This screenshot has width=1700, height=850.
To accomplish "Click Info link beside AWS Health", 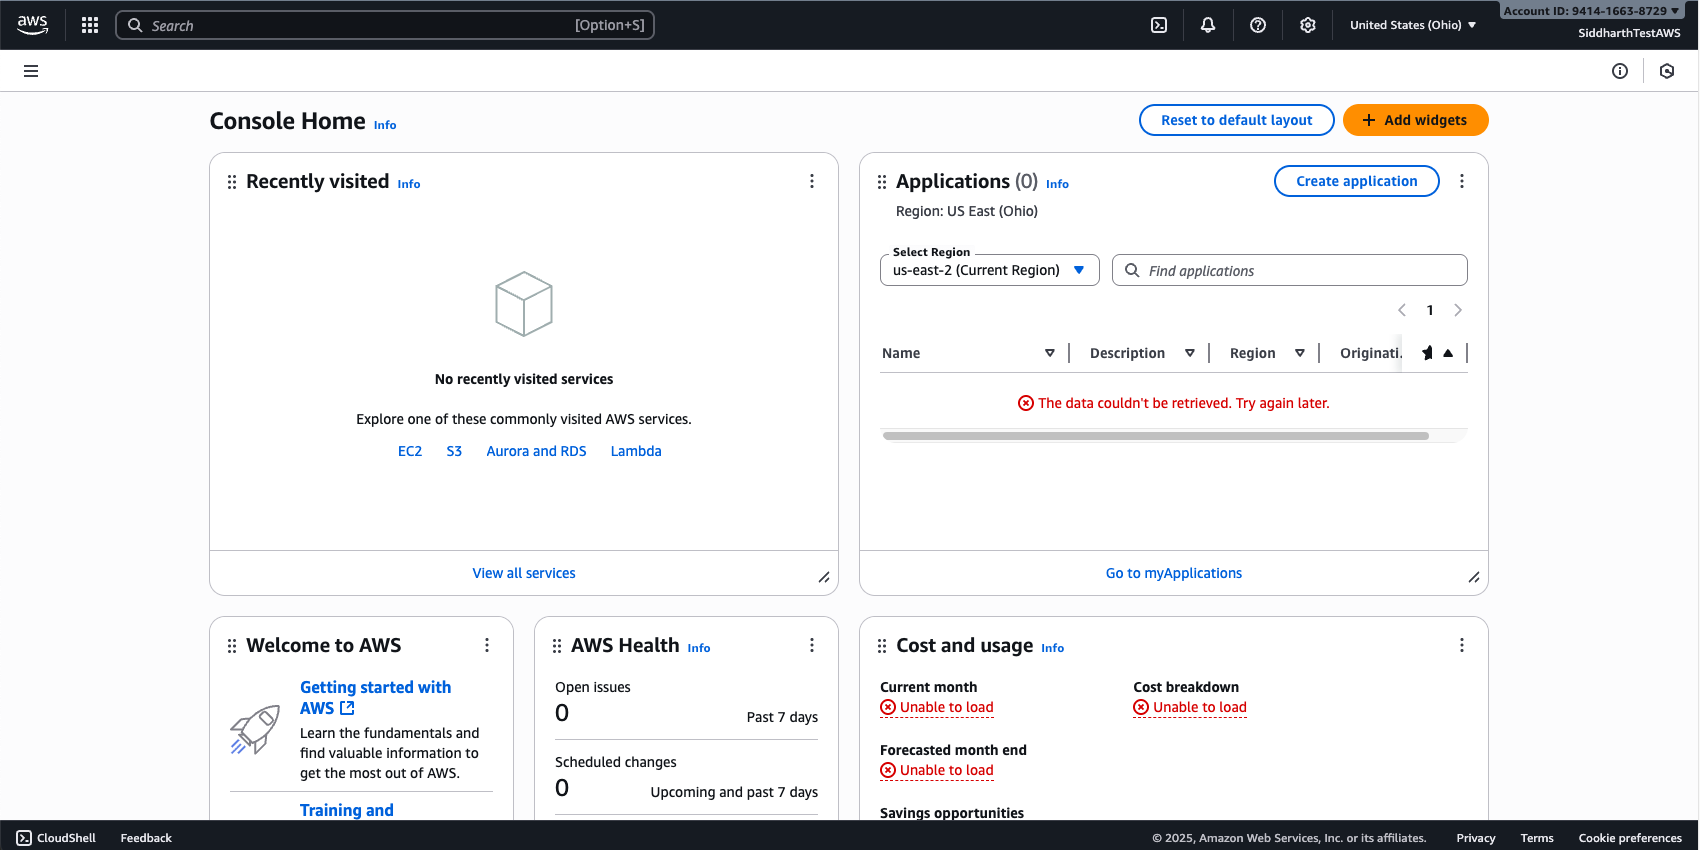I will click(699, 648).
